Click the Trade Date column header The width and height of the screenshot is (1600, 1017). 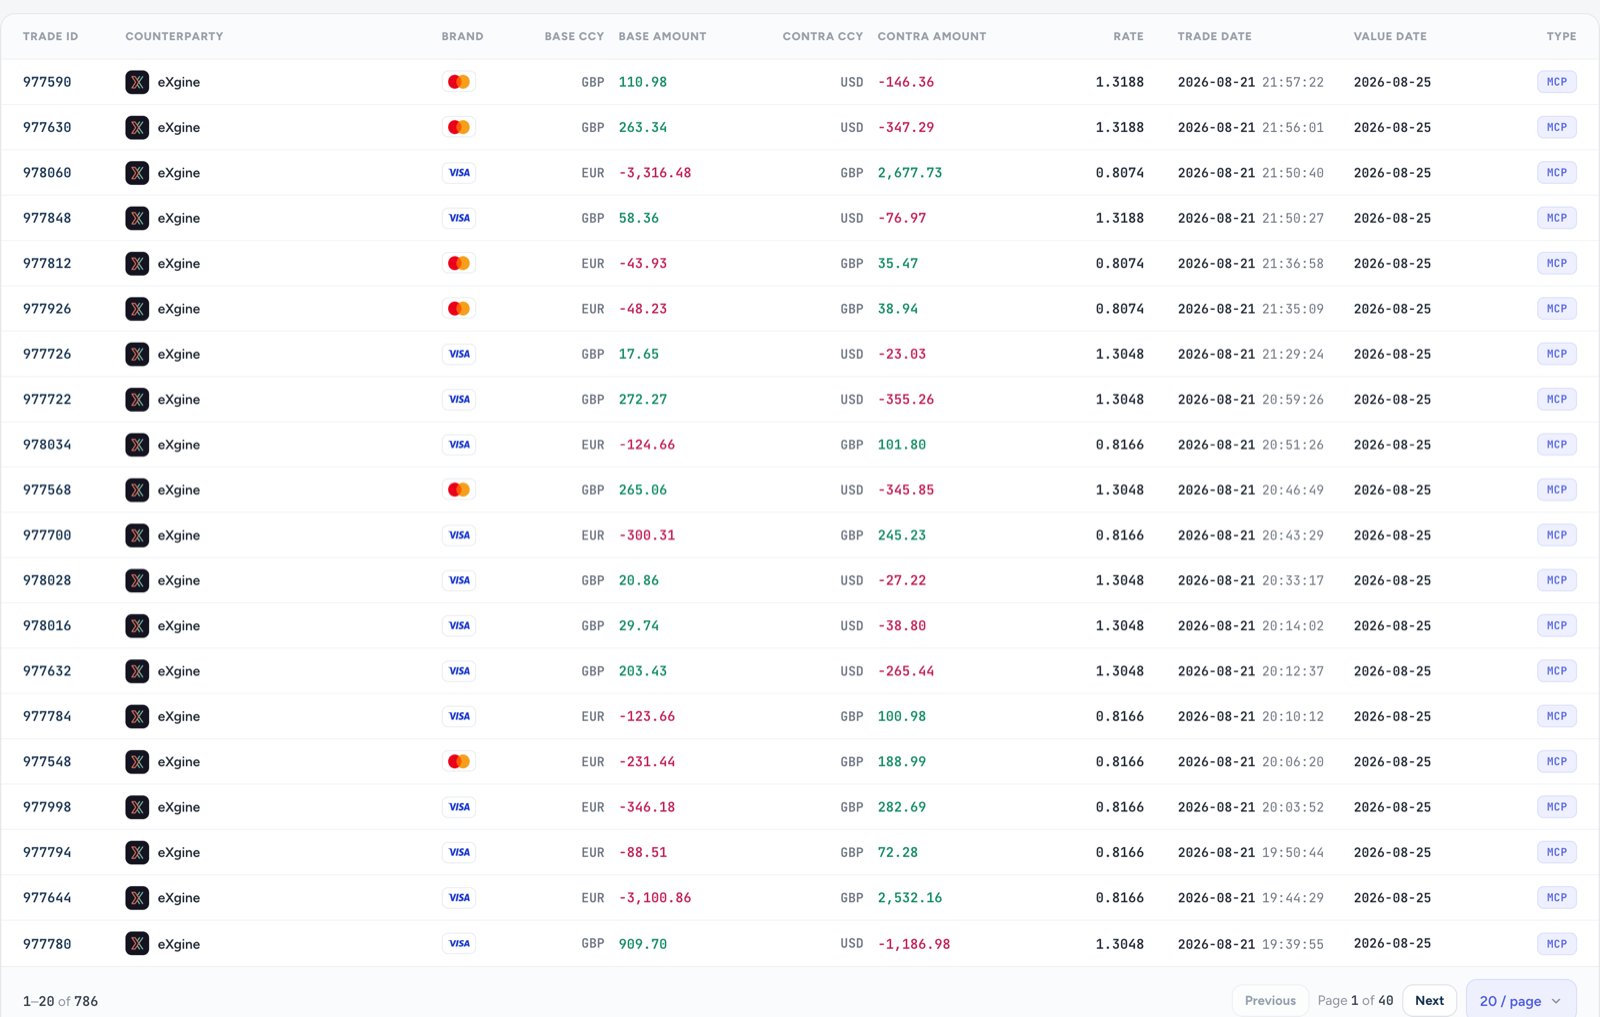coord(1214,36)
